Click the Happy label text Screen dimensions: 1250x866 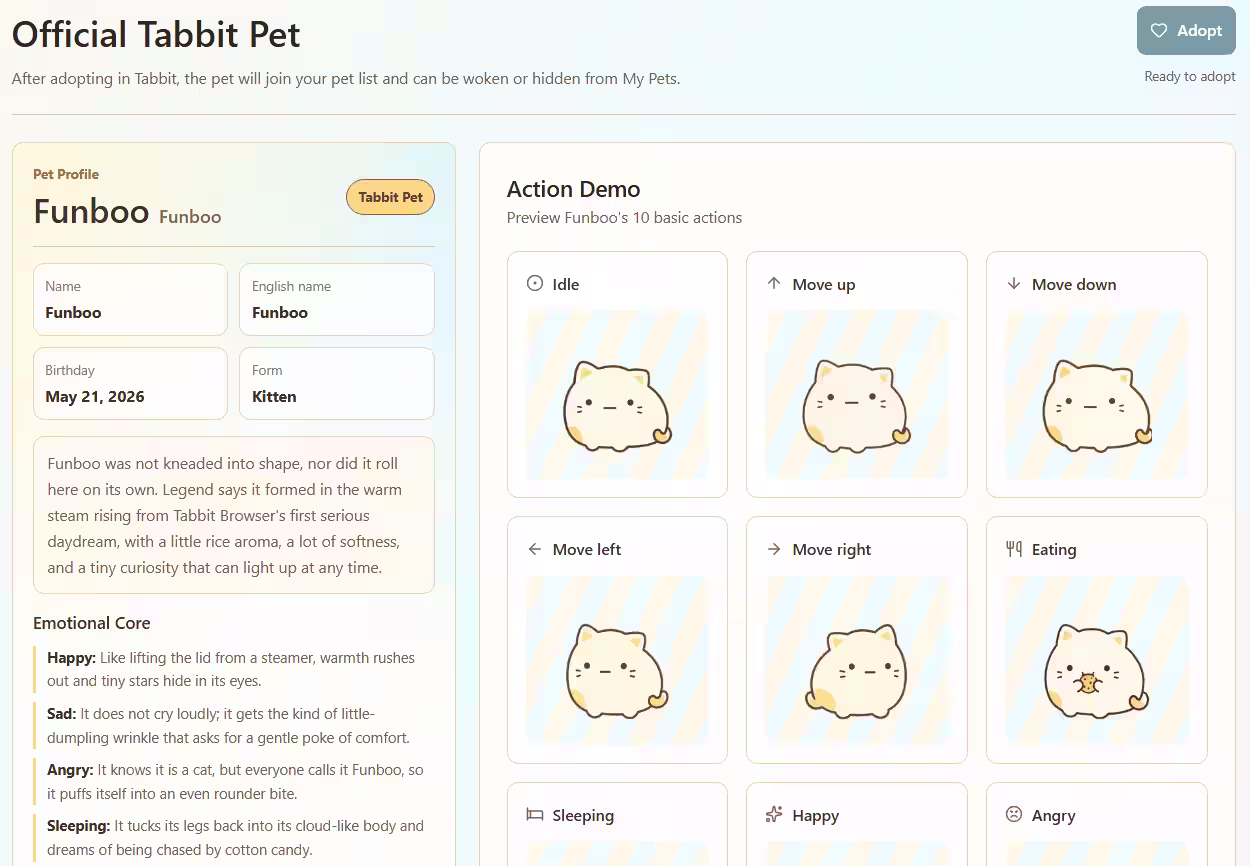[x=815, y=815]
